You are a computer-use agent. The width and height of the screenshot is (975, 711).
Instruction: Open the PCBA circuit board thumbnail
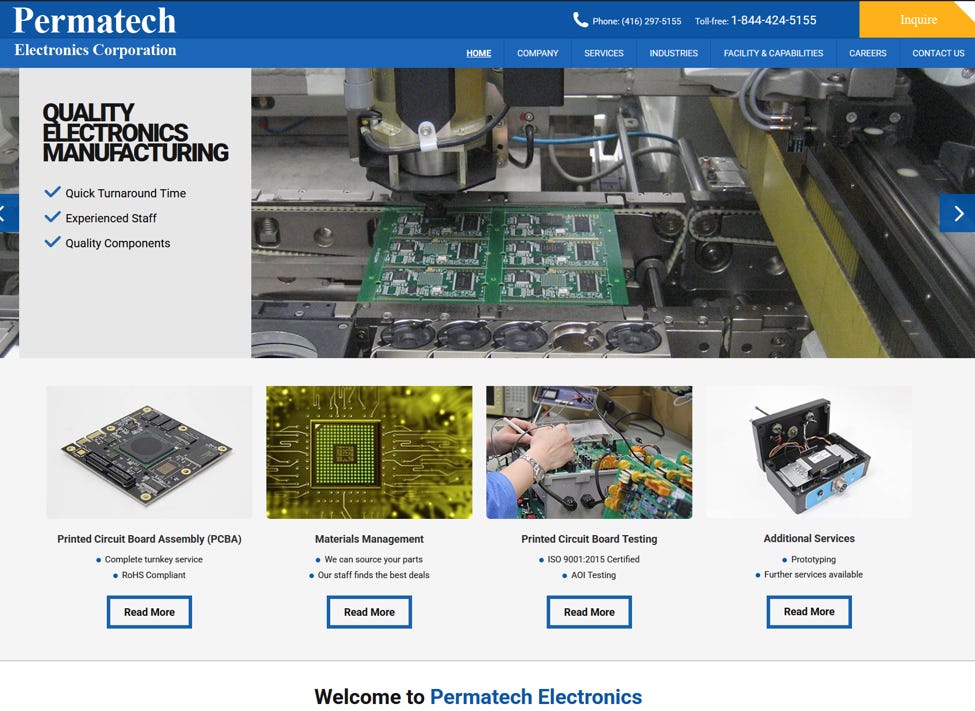pos(149,452)
